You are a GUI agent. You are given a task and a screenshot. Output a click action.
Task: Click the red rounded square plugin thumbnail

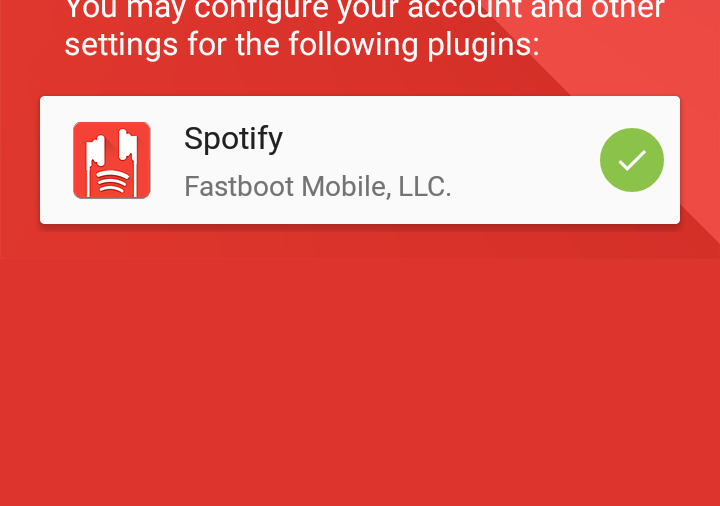112,160
